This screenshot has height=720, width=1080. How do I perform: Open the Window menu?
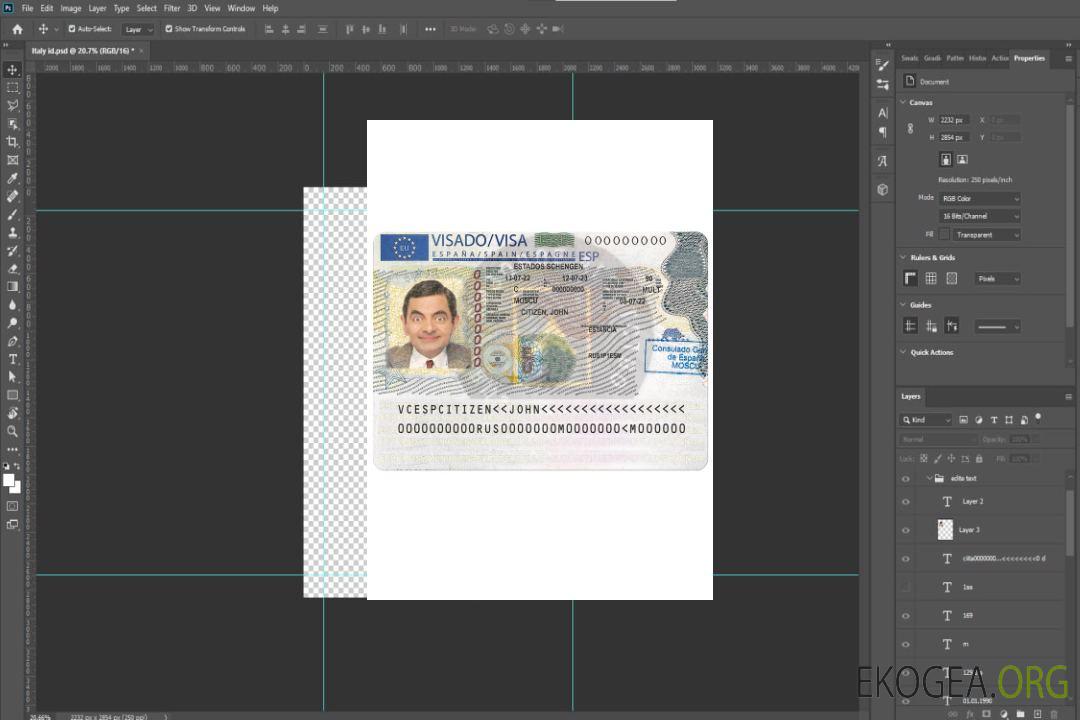[x=241, y=8]
